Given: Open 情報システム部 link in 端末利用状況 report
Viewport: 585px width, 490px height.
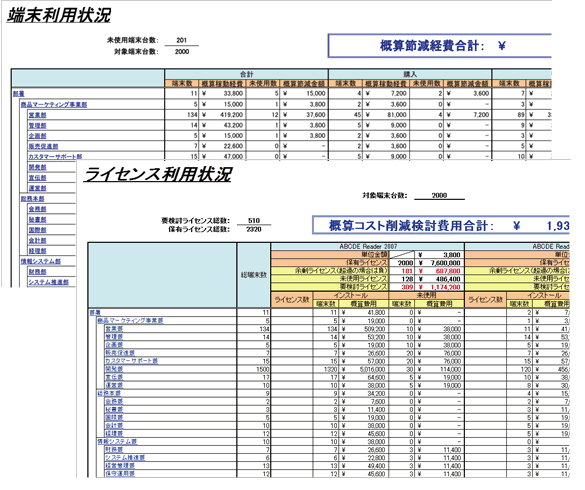Looking at the screenshot, I should 41,261.
